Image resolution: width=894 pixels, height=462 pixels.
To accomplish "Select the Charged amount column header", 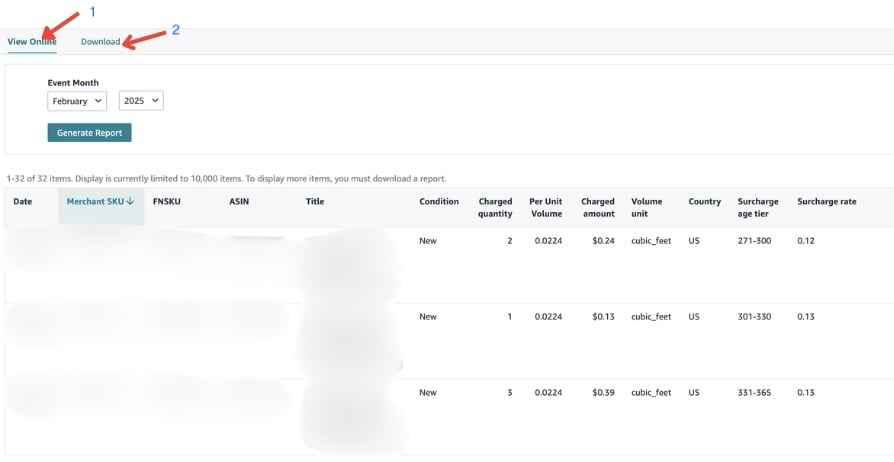I will (598, 207).
